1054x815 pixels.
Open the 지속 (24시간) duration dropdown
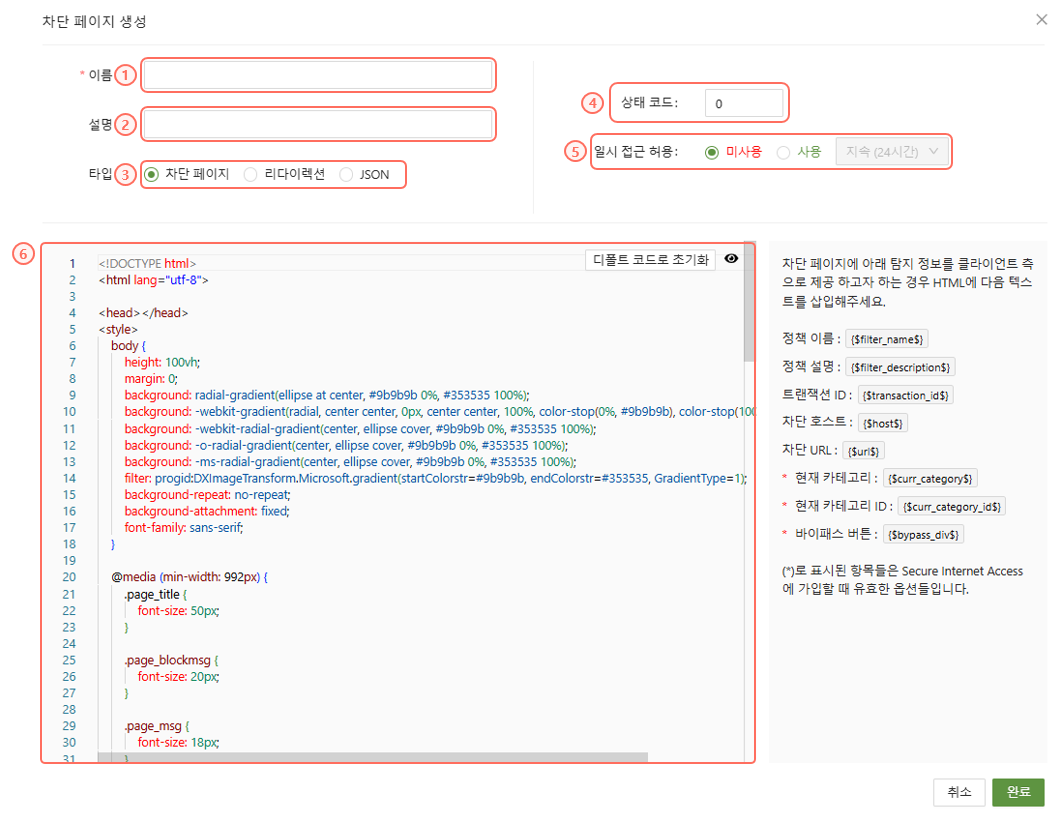(x=891, y=152)
